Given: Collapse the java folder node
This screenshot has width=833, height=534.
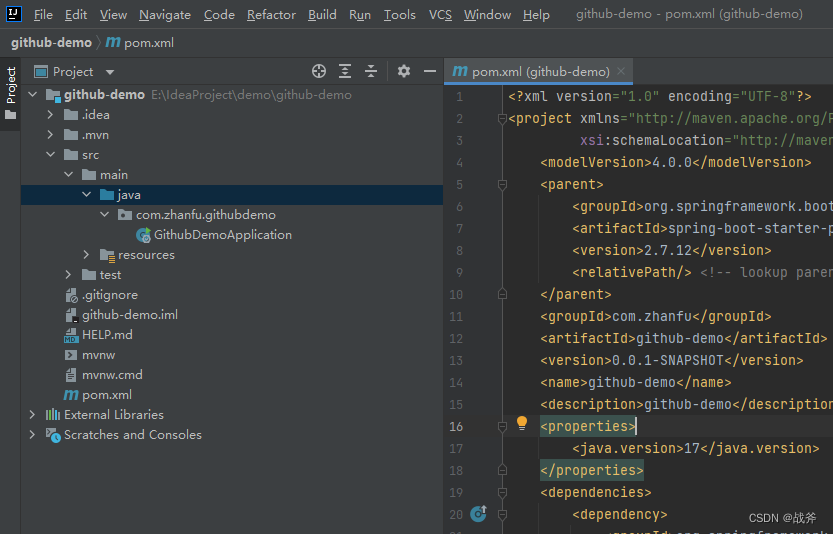Looking at the screenshot, I should (87, 194).
